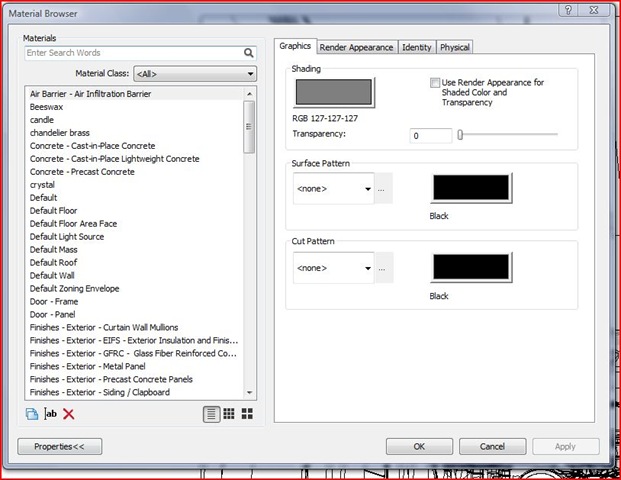Image resolution: width=621 pixels, height=480 pixels.
Task: Open the Cut Pattern dropdown
Action: pos(334,268)
